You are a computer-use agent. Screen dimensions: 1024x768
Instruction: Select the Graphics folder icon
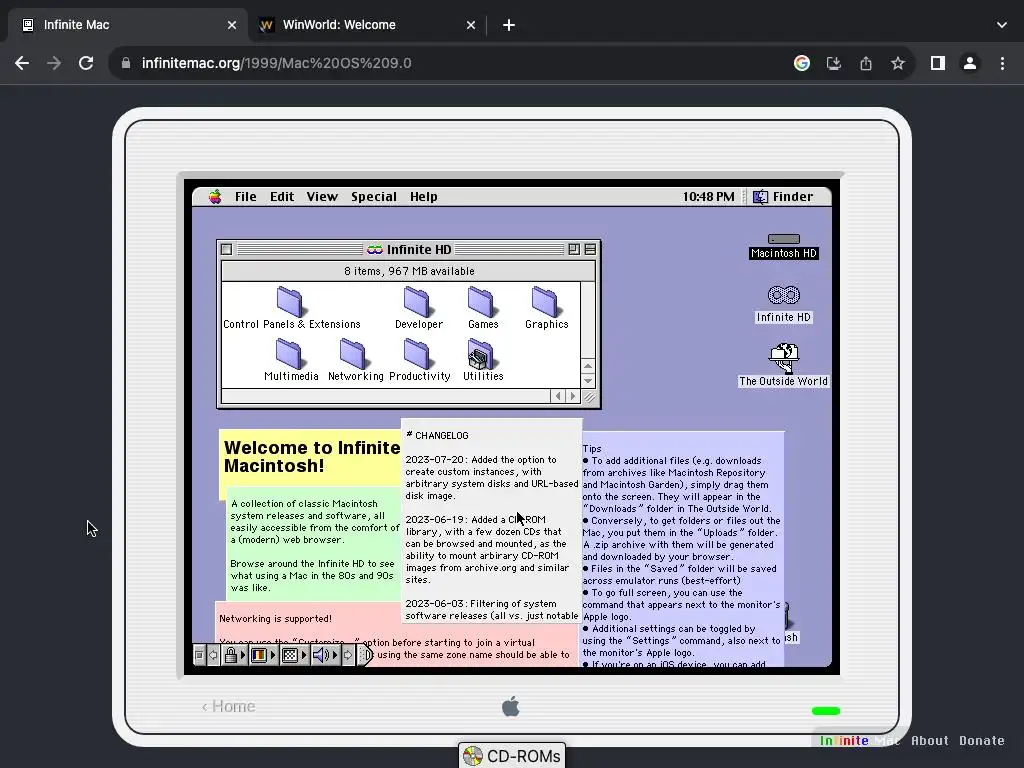(x=546, y=302)
